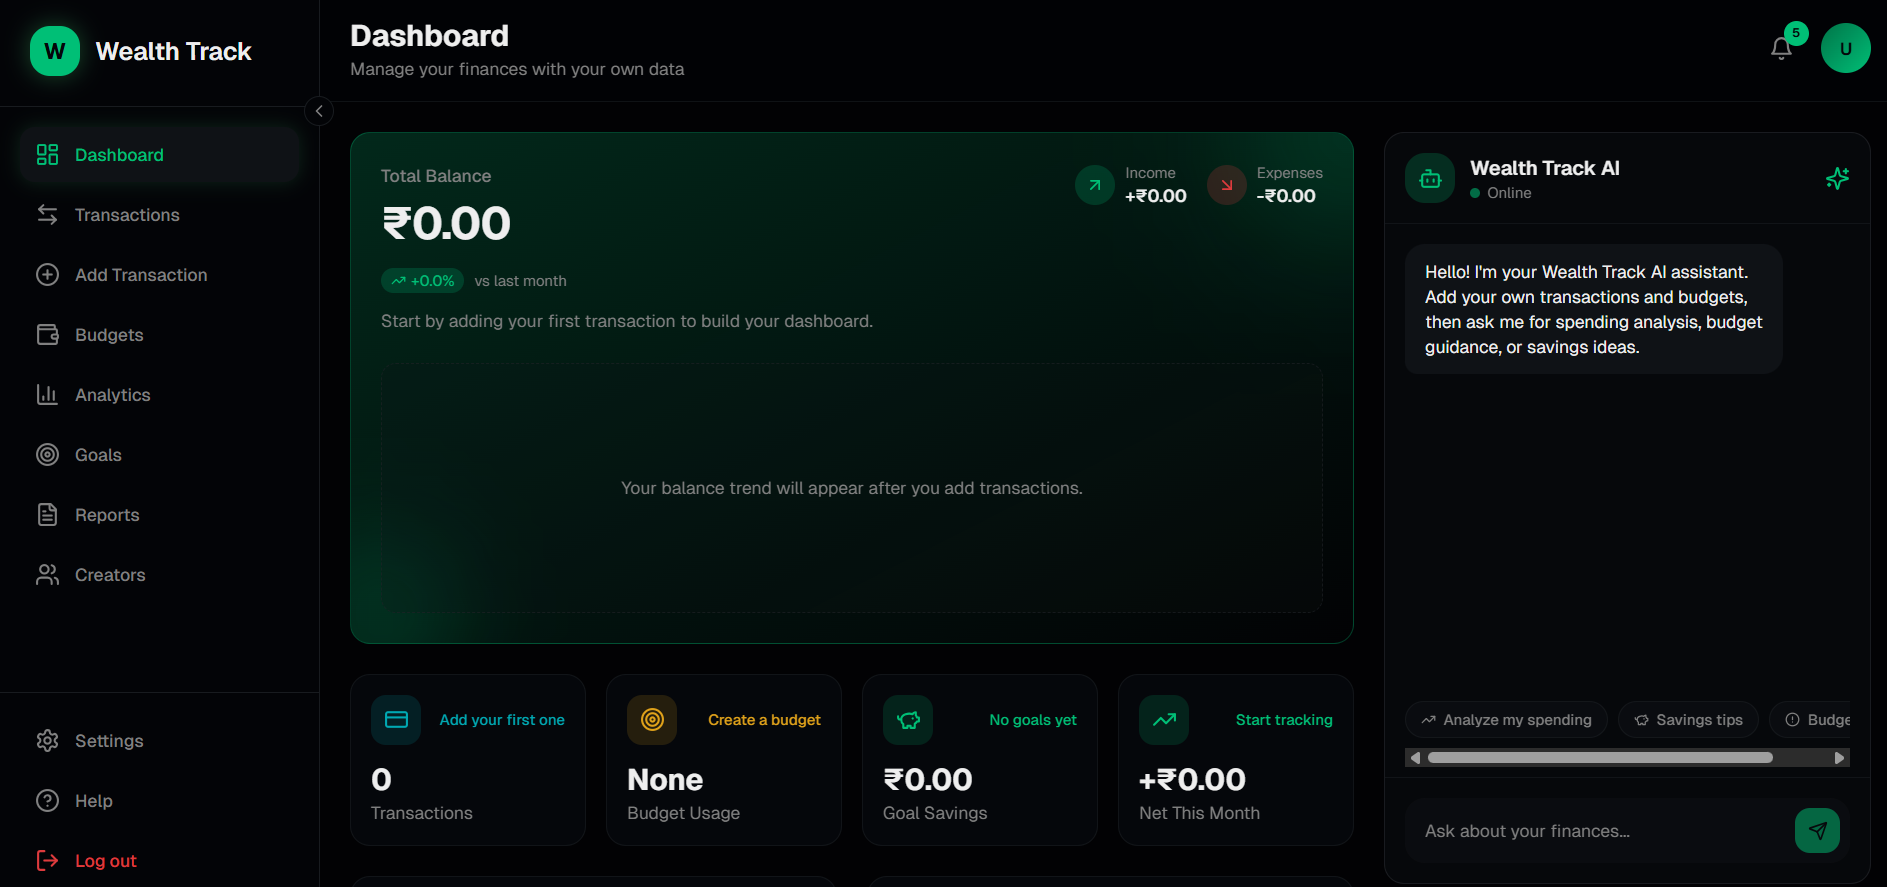Open notifications via the bell icon
The width and height of the screenshot is (1887, 887).
[x=1780, y=47]
